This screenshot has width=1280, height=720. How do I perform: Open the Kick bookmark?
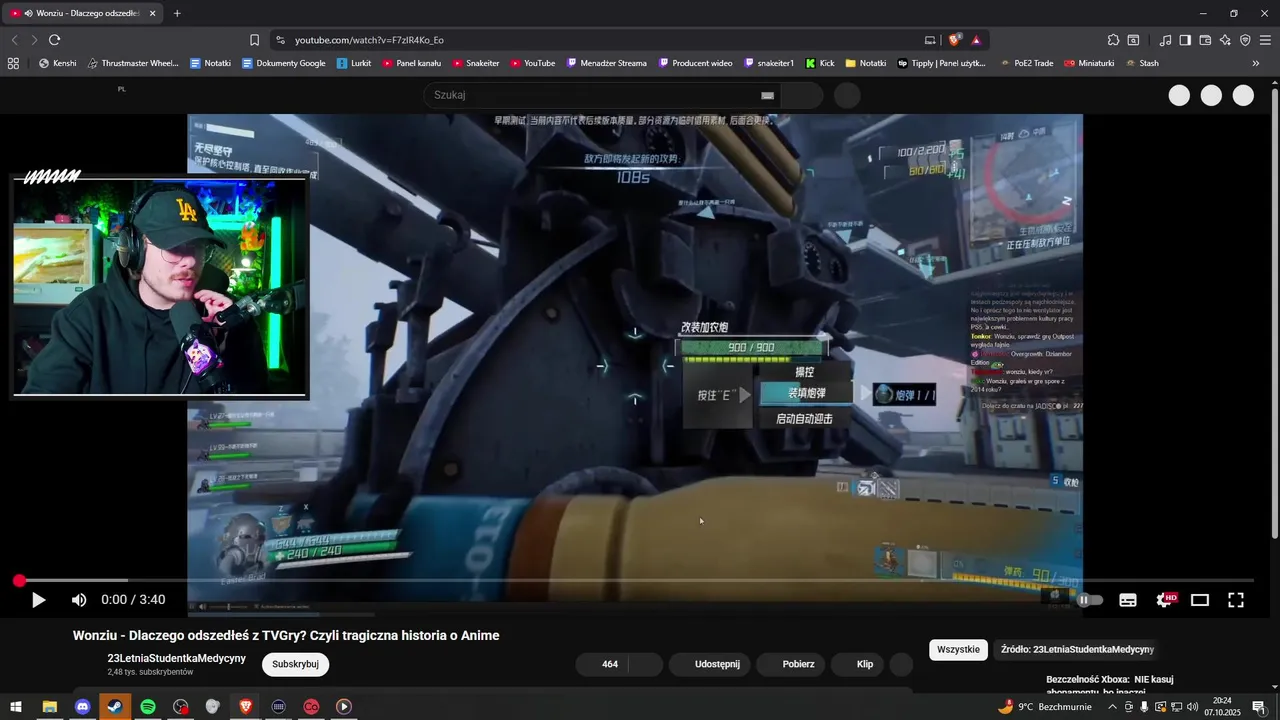click(820, 63)
